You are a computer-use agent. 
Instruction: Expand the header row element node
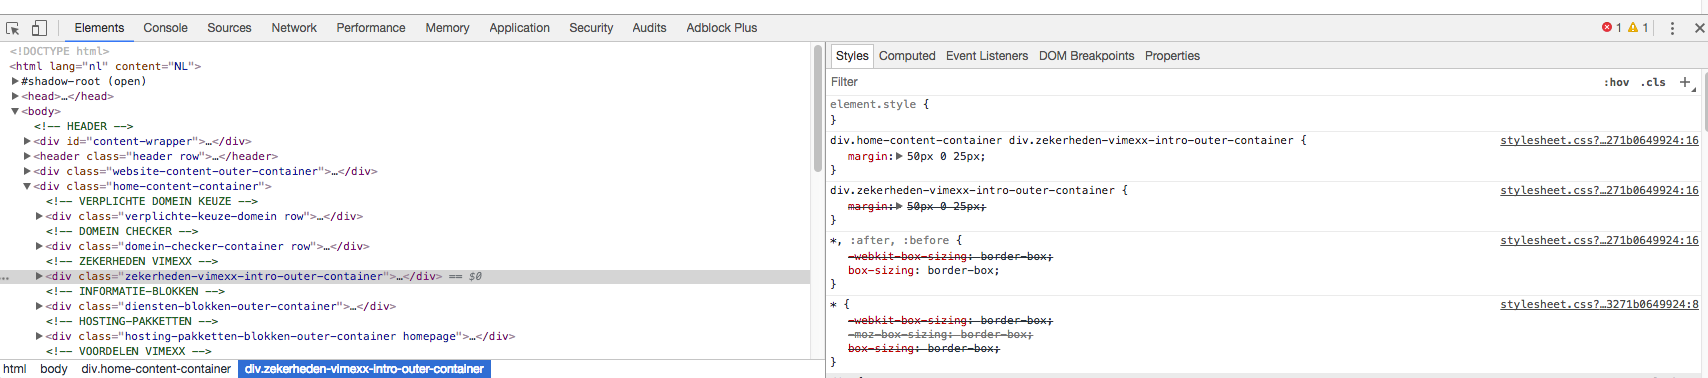[x=27, y=157]
